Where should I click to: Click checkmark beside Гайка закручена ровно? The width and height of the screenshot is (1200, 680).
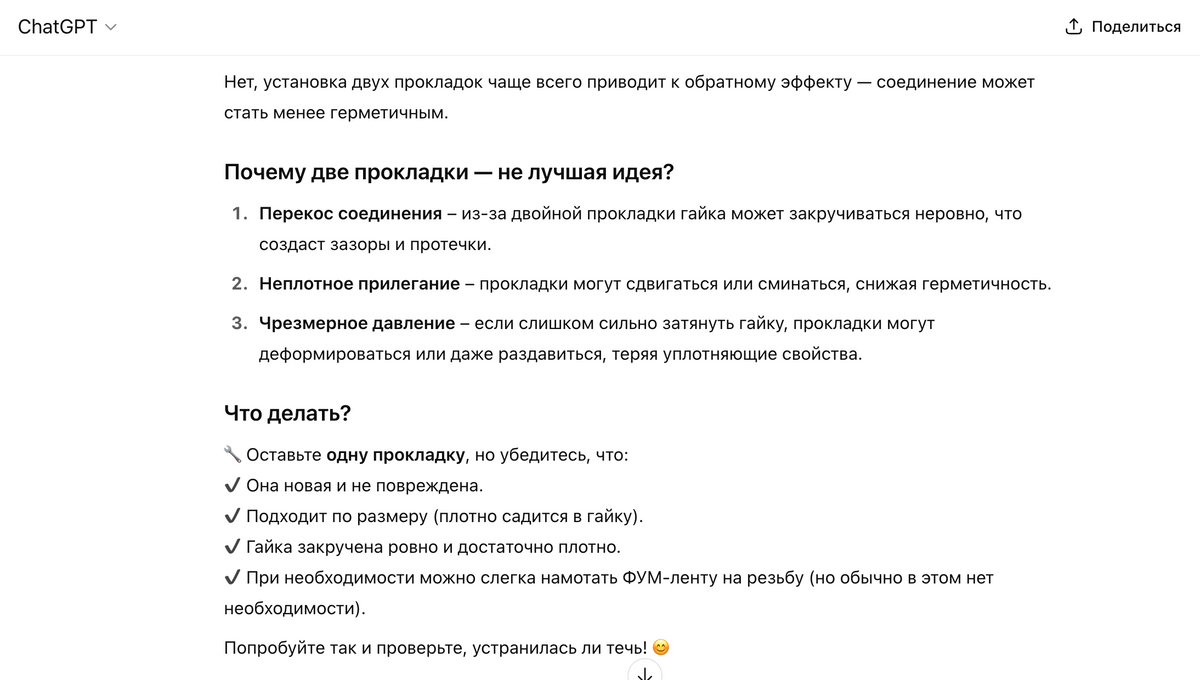point(232,547)
